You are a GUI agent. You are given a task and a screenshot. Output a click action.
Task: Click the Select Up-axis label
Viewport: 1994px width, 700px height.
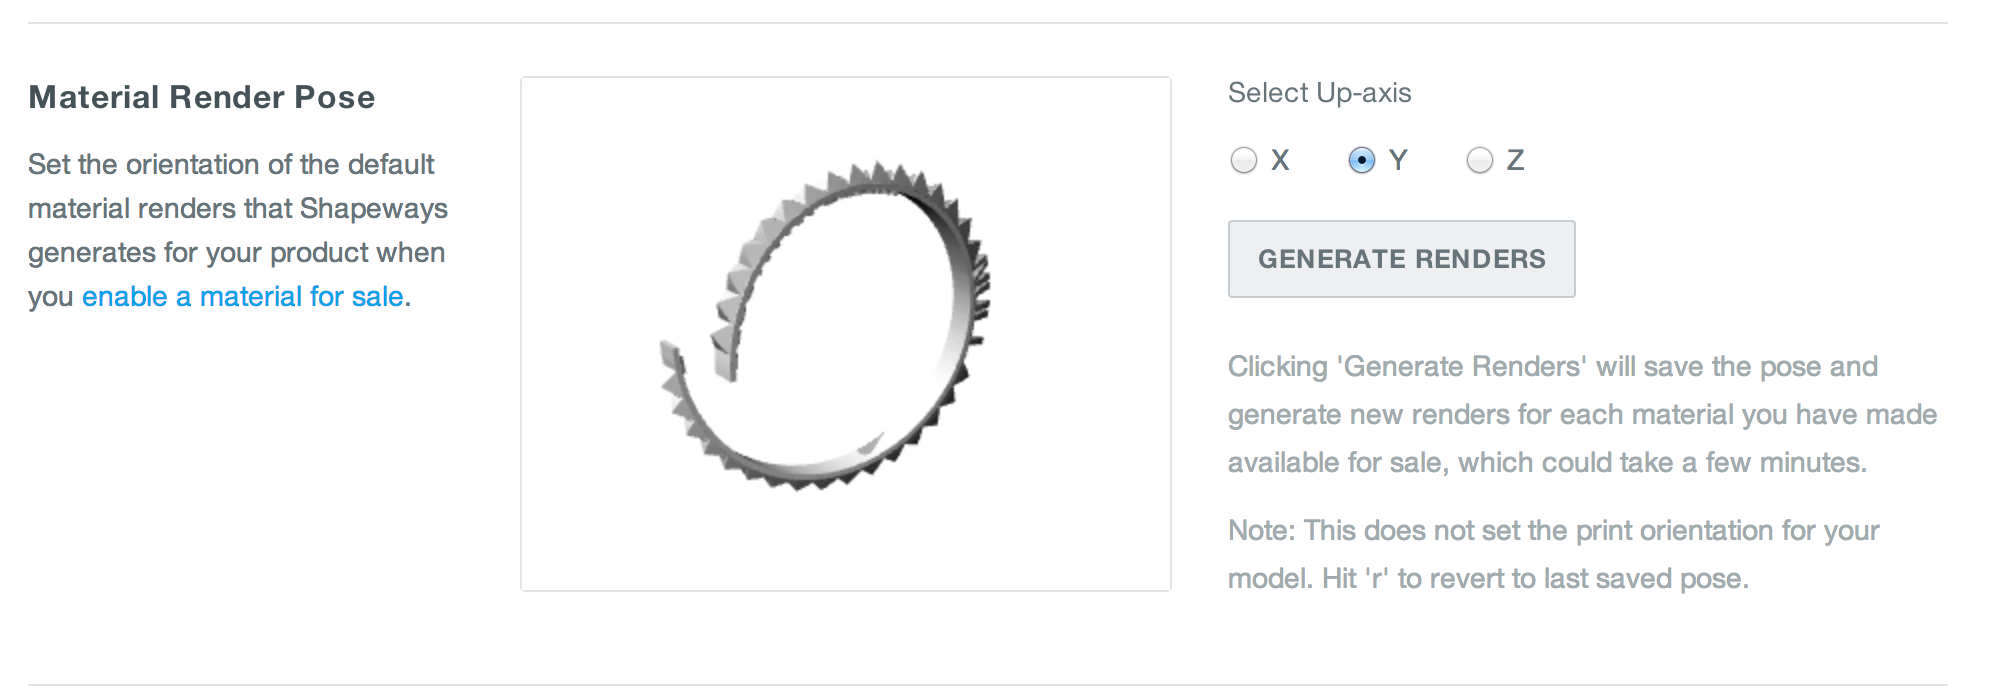(1319, 93)
